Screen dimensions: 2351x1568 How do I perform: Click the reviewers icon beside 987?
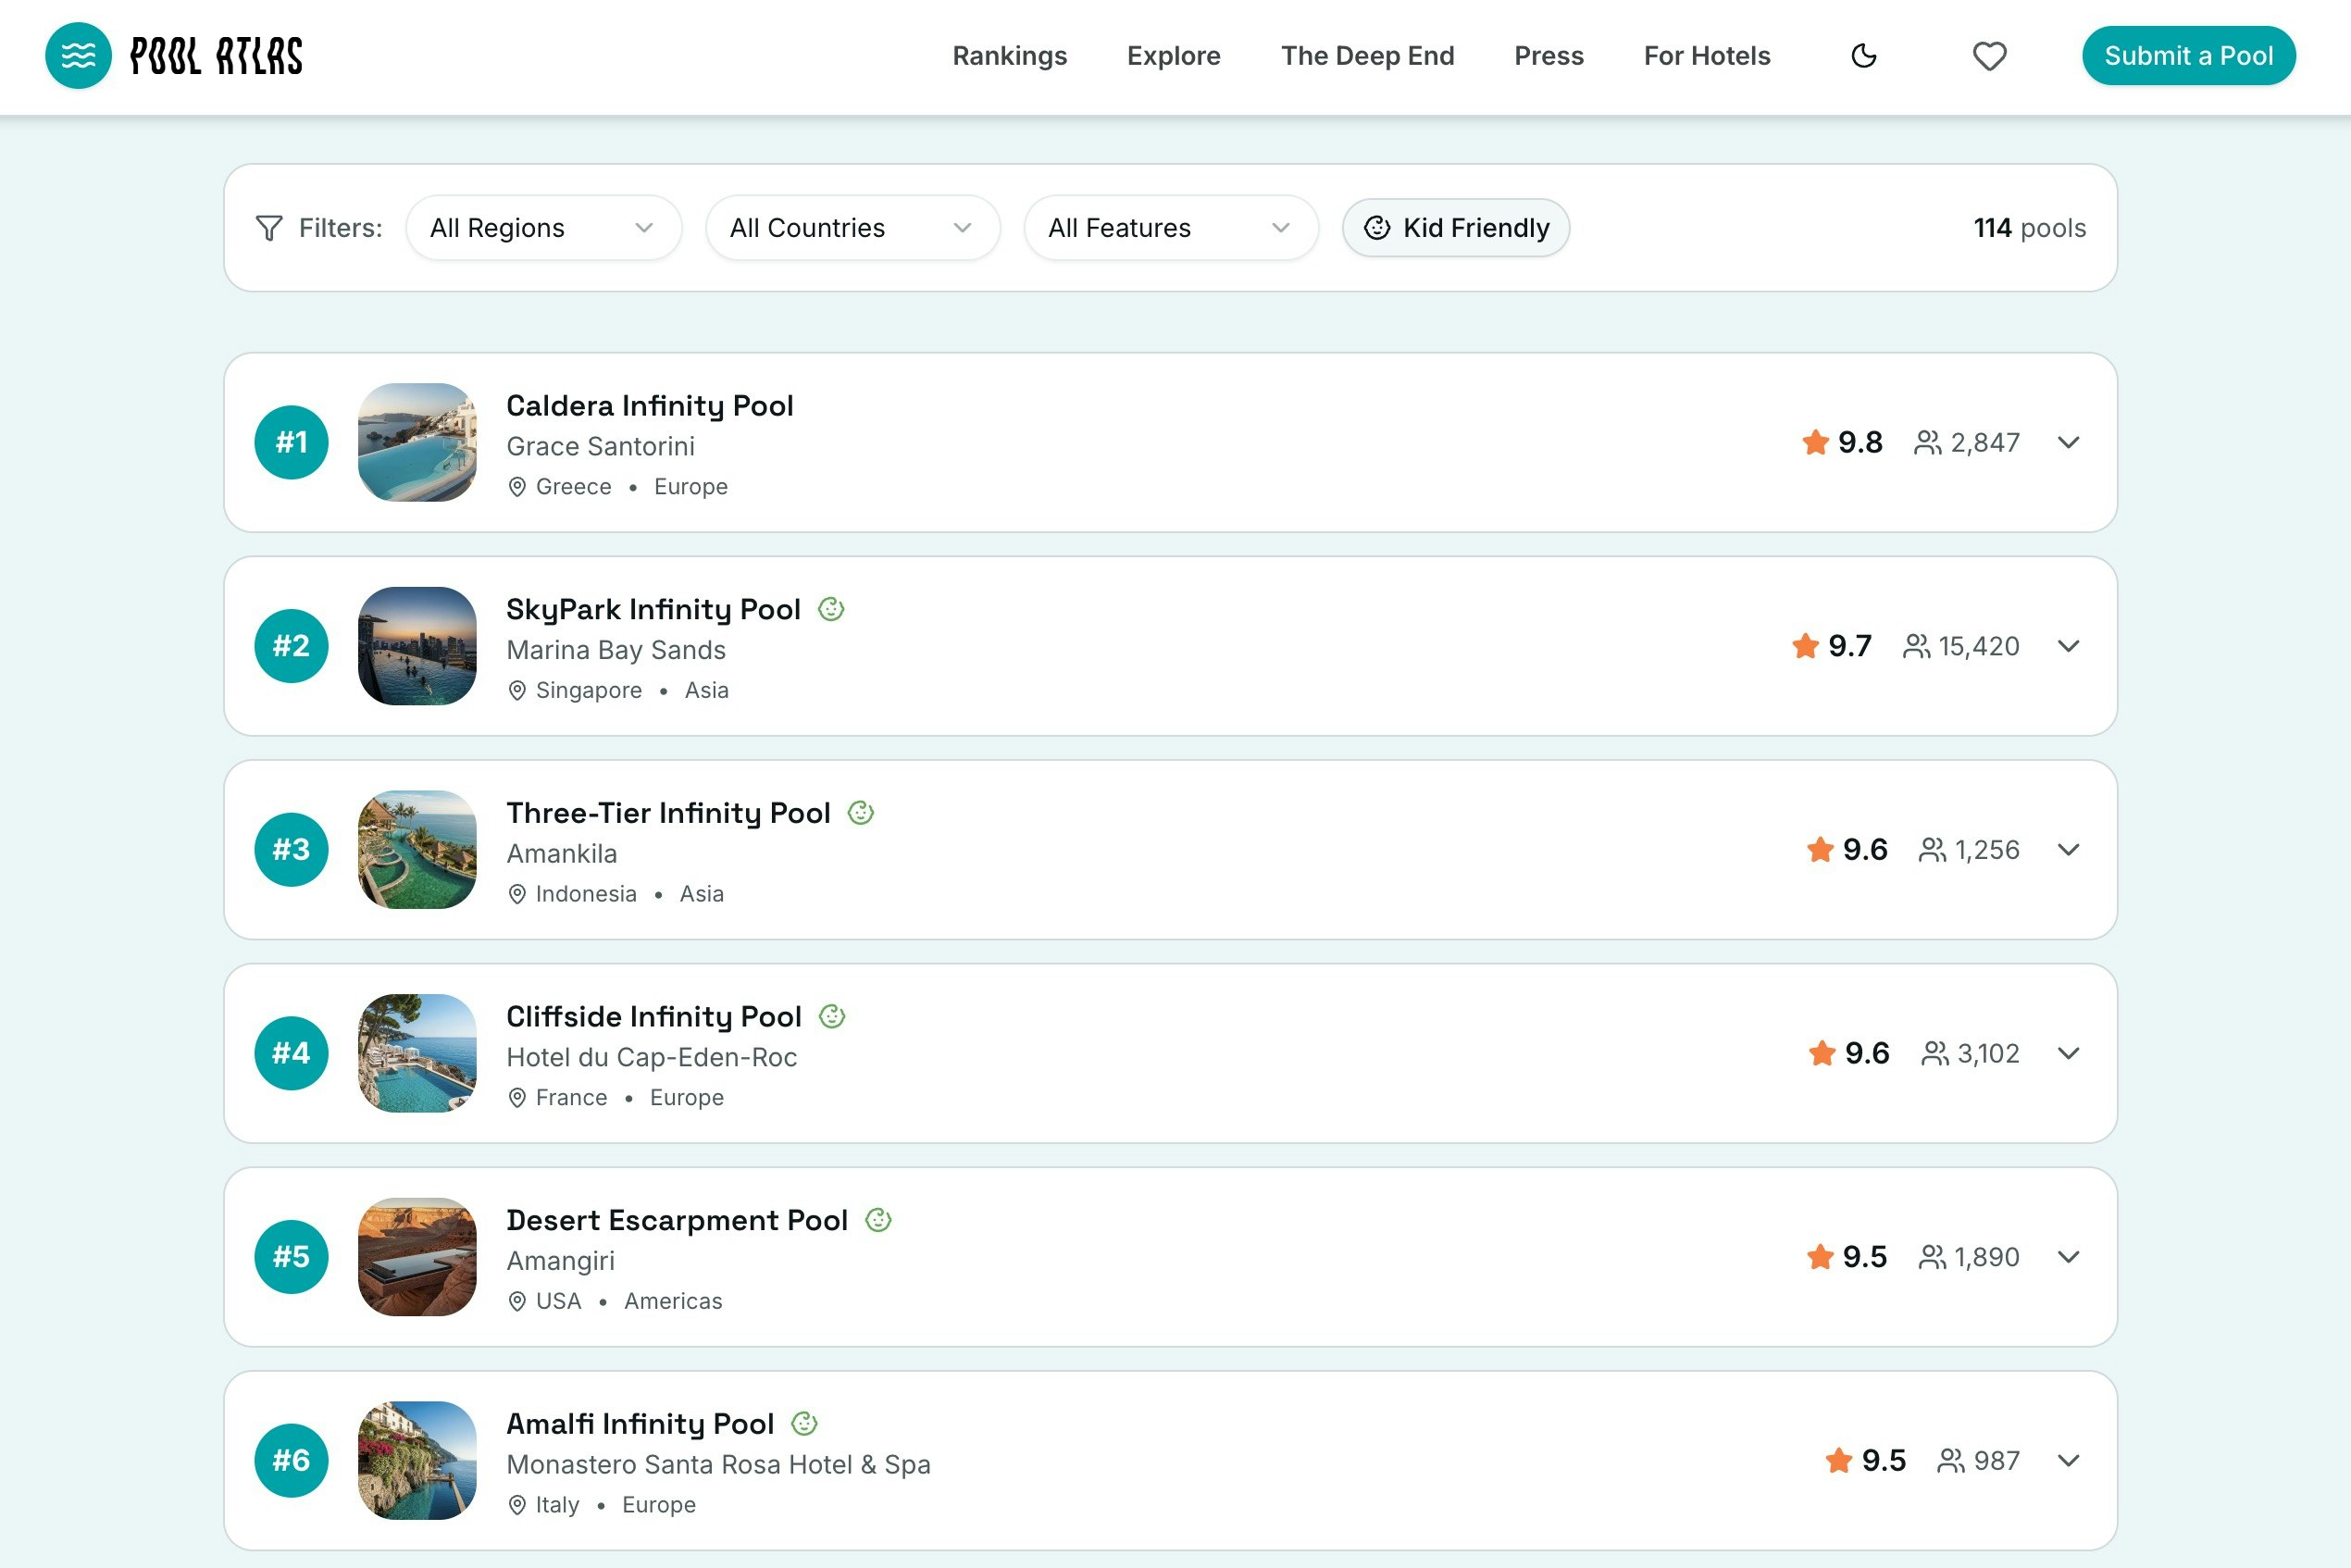[x=1951, y=1461]
